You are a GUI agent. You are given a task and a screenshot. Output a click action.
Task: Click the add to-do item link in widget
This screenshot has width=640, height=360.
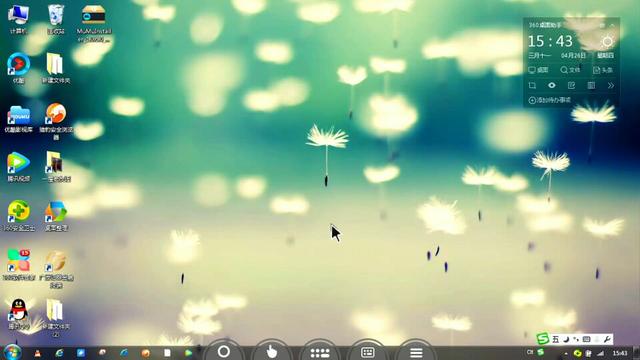pos(550,100)
